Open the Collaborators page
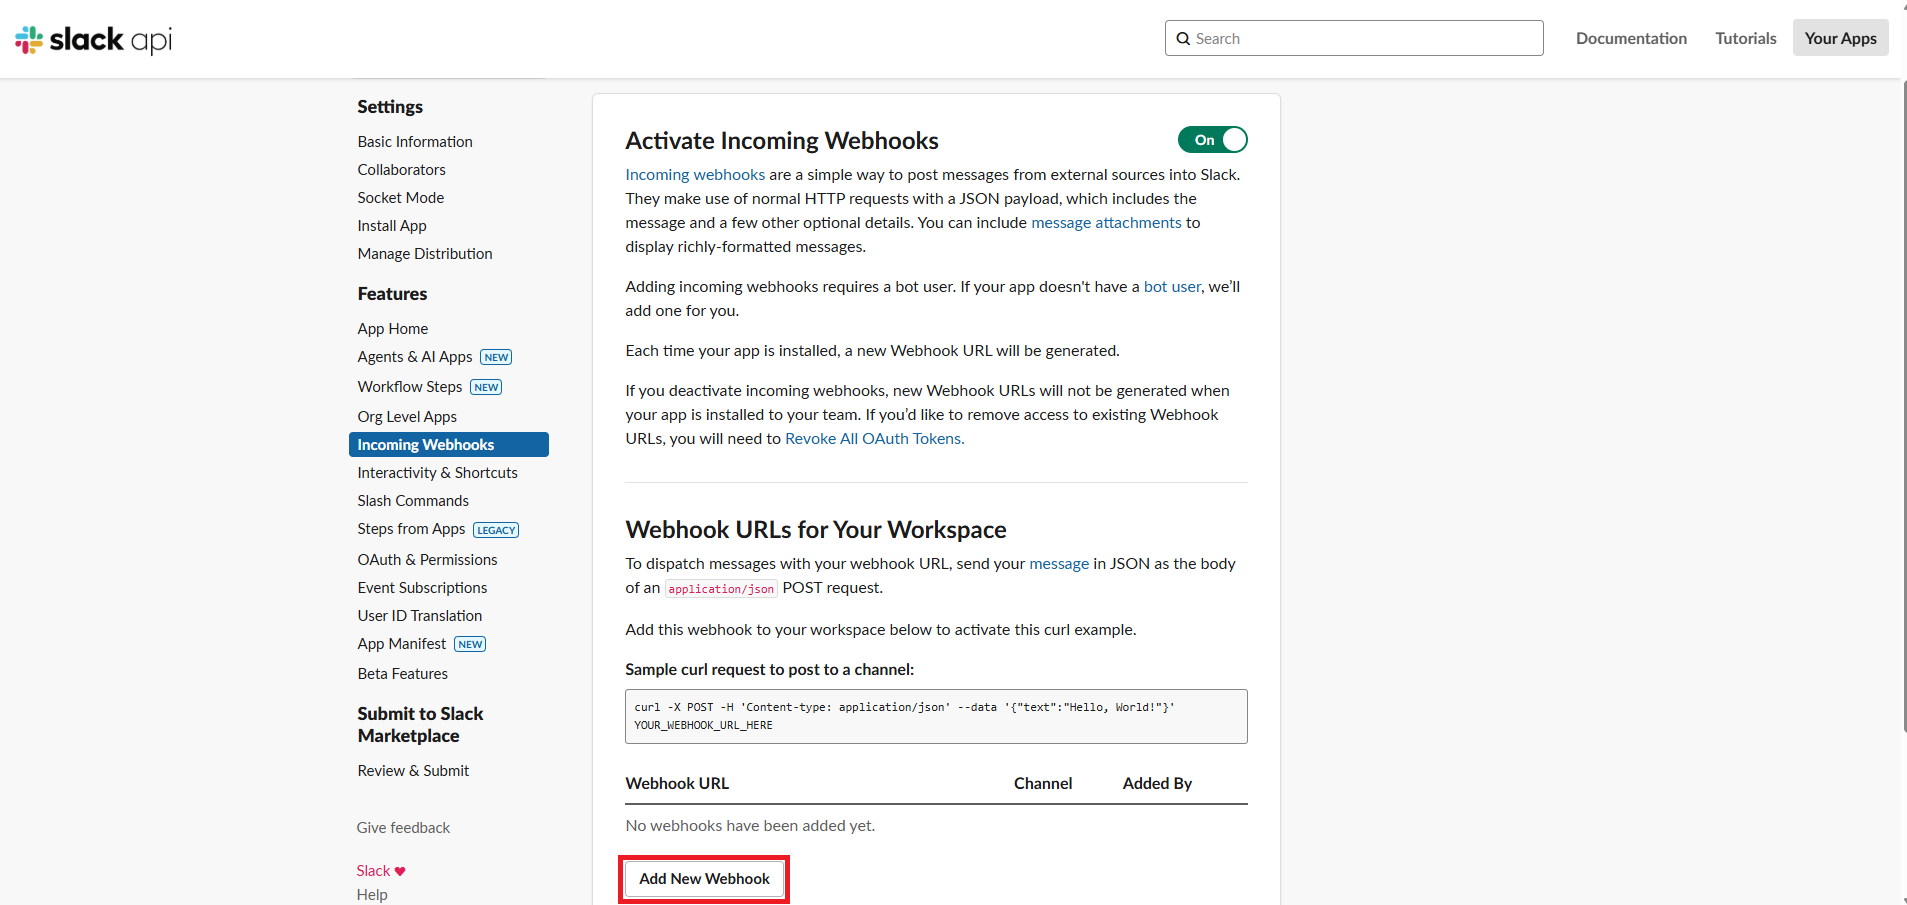Image resolution: width=1907 pixels, height=905 pixels. pyautogui.click(x=401, y=170)
